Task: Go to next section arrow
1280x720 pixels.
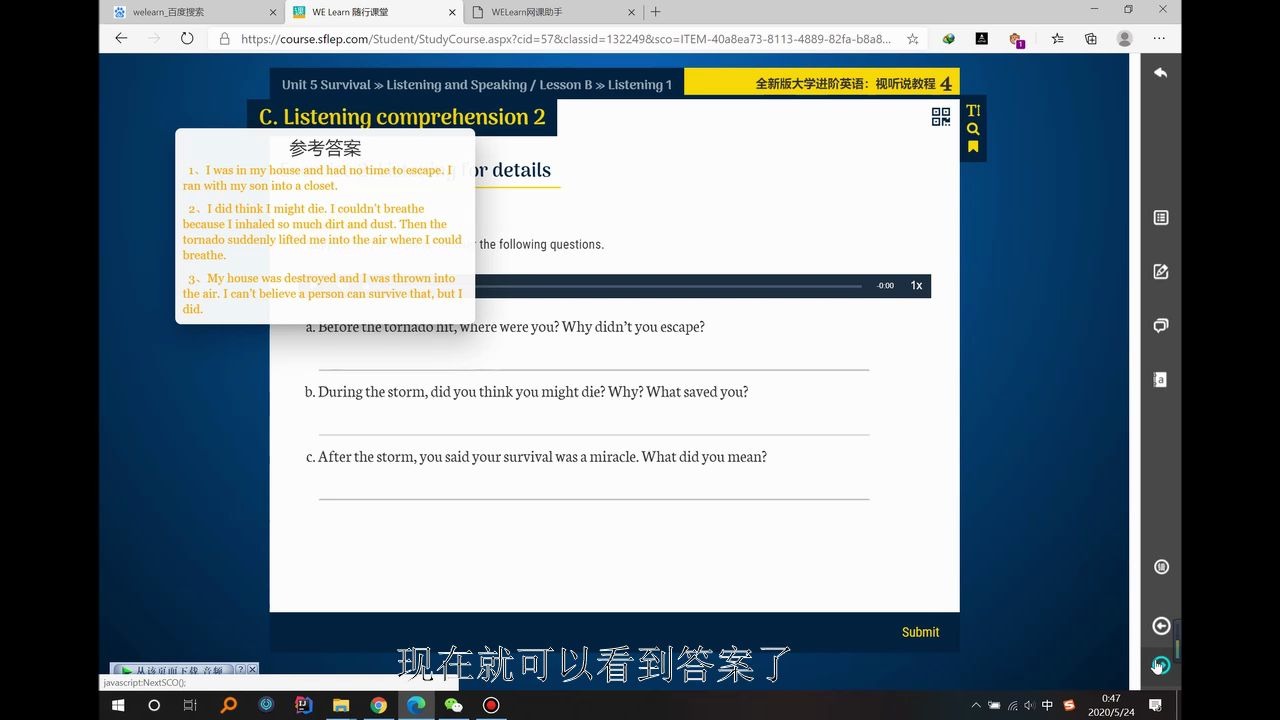Action: click(1161, 665)
